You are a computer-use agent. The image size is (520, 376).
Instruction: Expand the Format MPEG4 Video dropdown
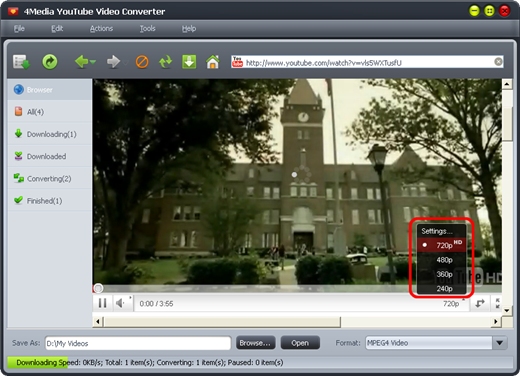coord(436,343)
